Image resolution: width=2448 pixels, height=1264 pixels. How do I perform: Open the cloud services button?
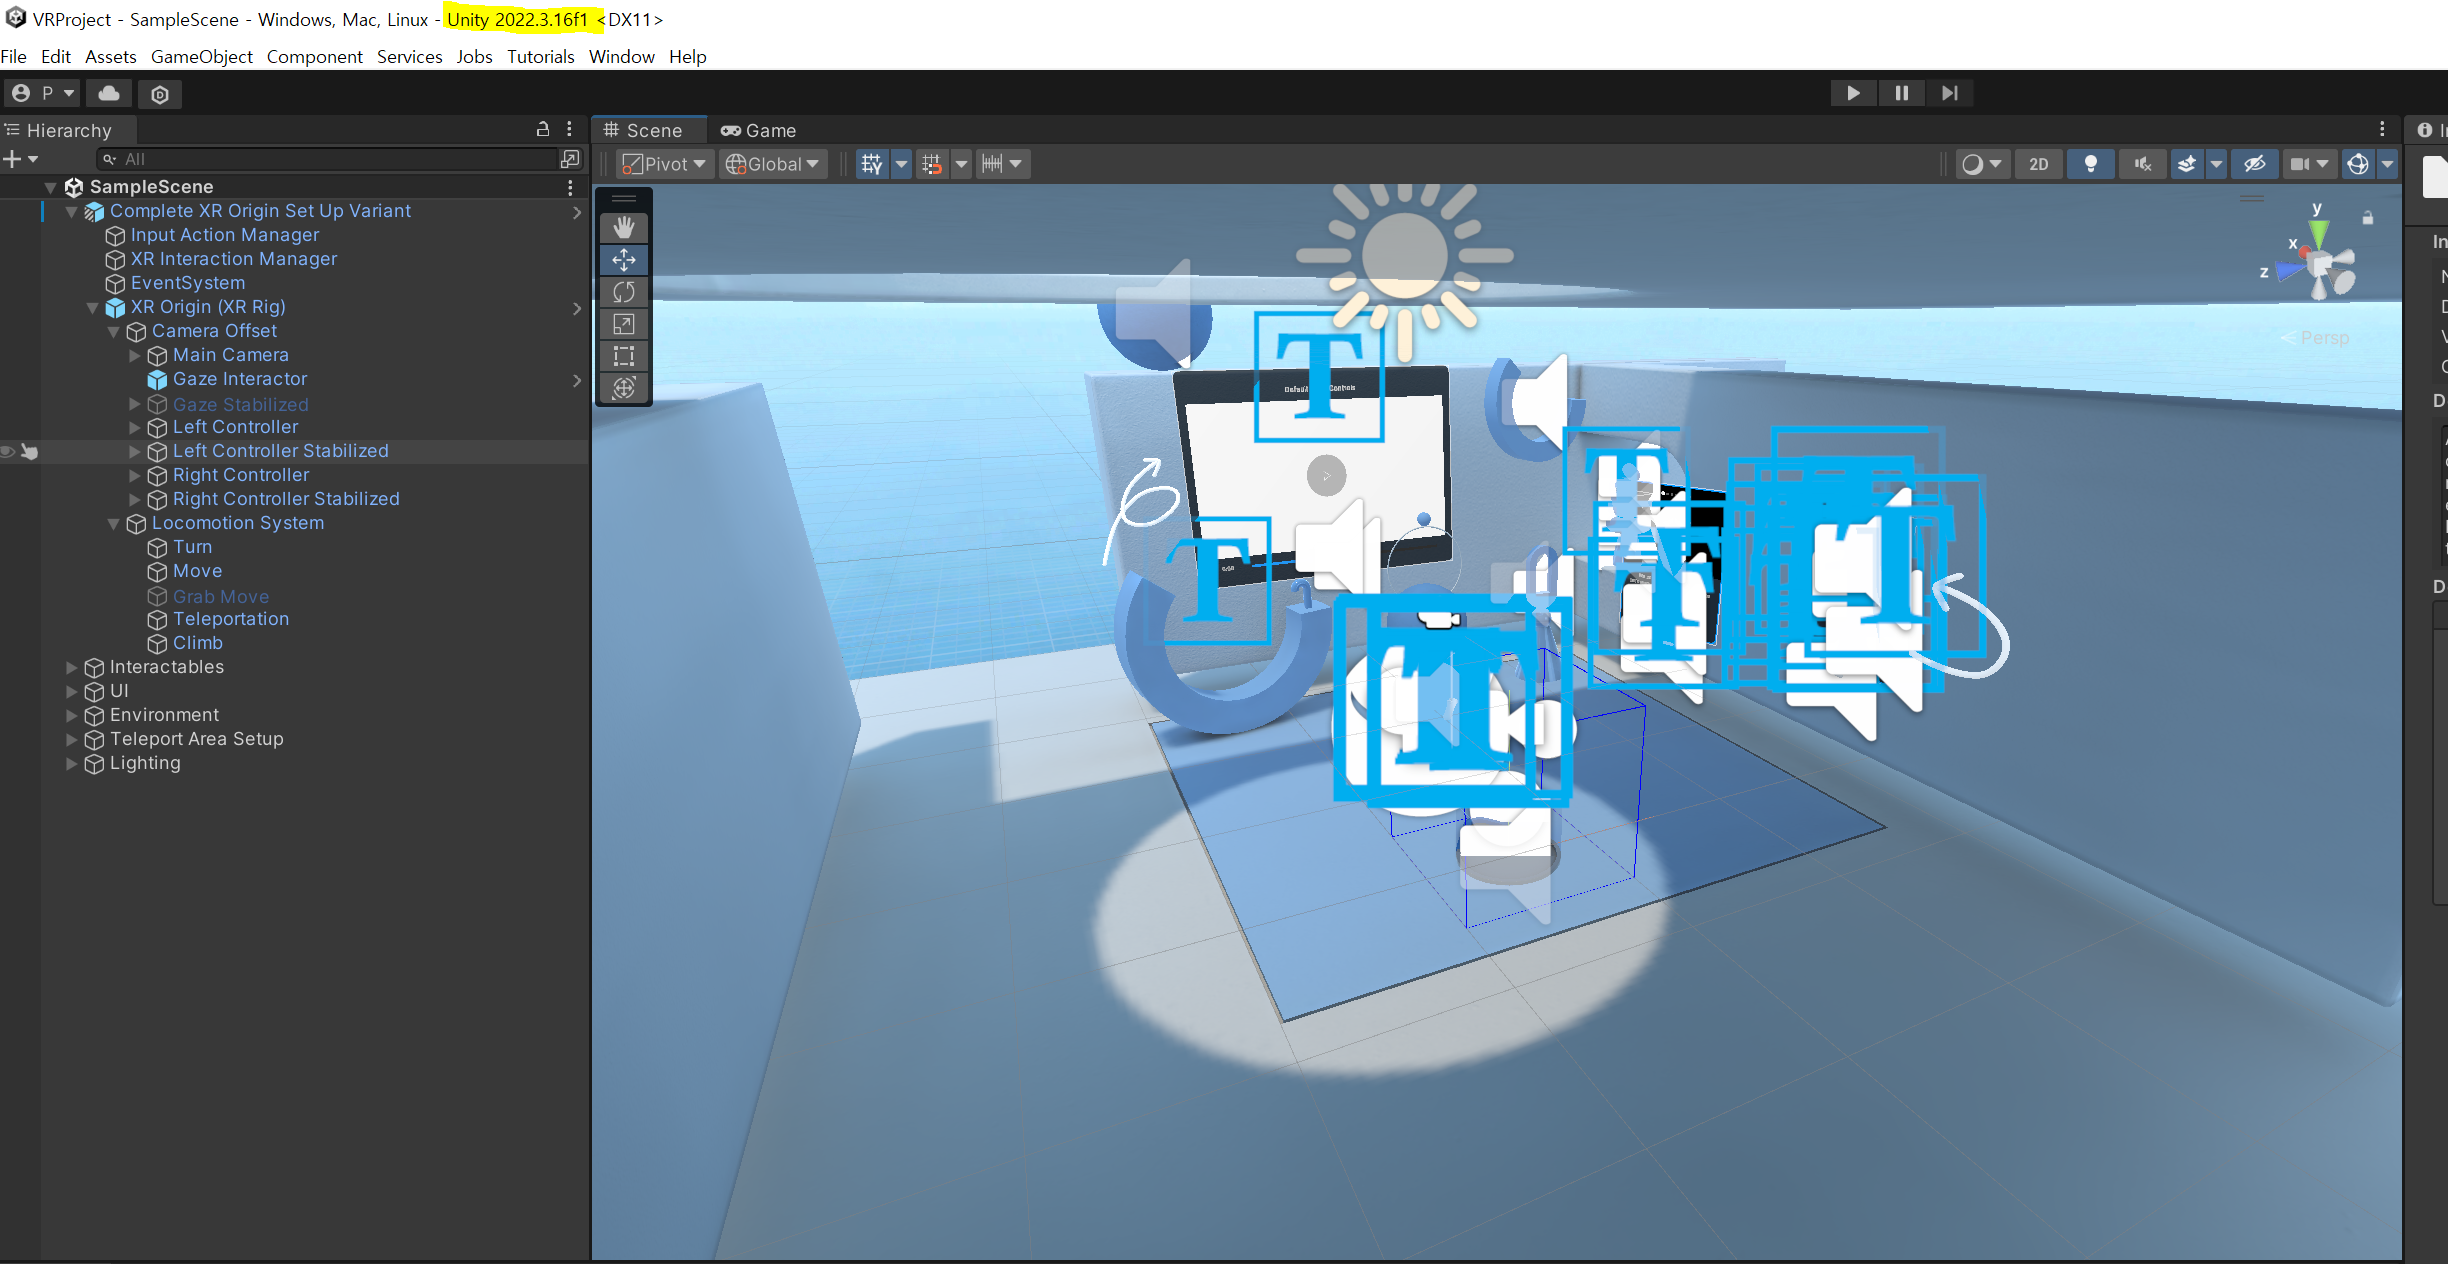click(109, 93)
